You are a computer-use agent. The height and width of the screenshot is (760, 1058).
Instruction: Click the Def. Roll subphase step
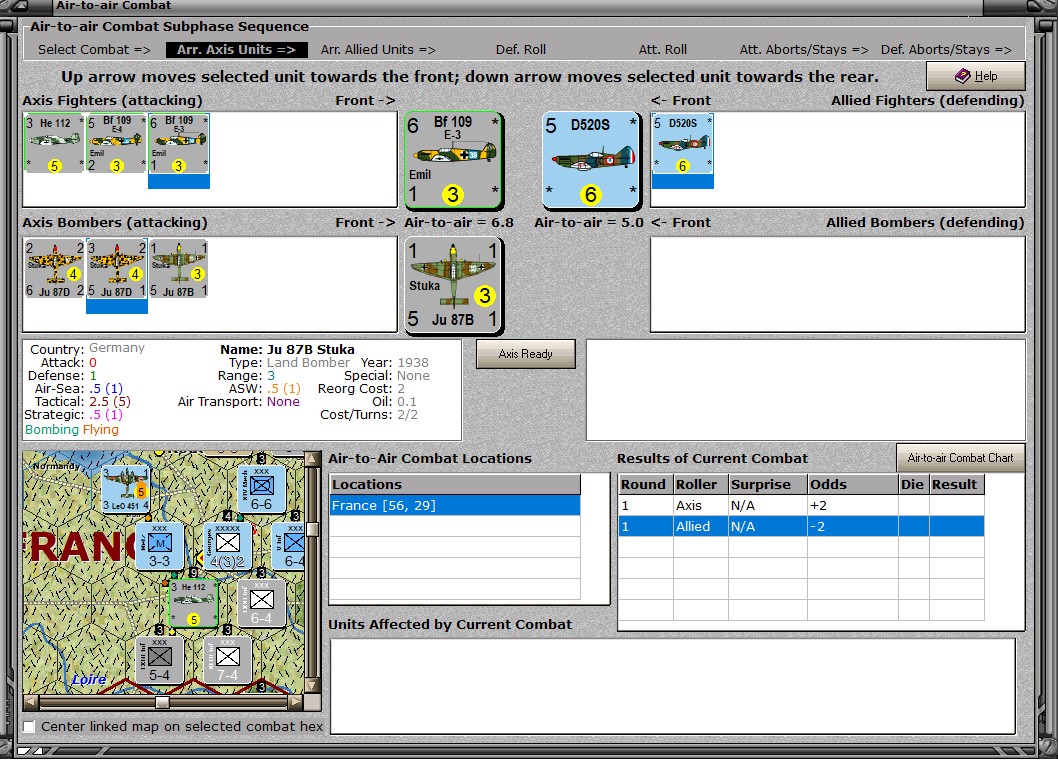[x=521, y=50]
